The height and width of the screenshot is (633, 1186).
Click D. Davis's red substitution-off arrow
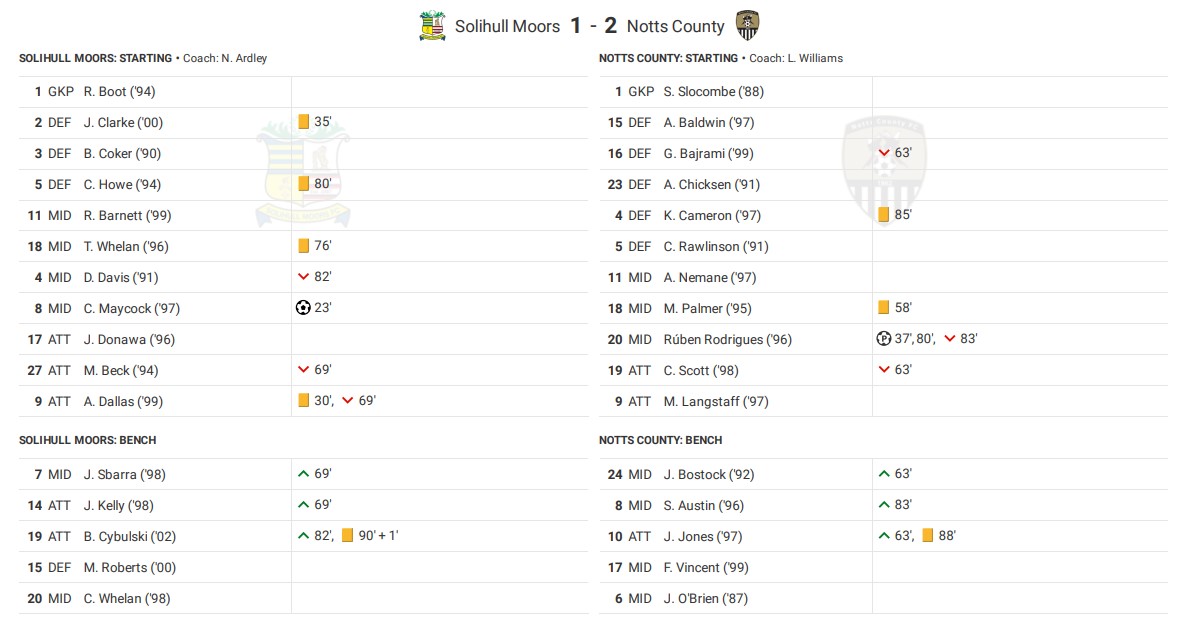[x=303, y=277]
